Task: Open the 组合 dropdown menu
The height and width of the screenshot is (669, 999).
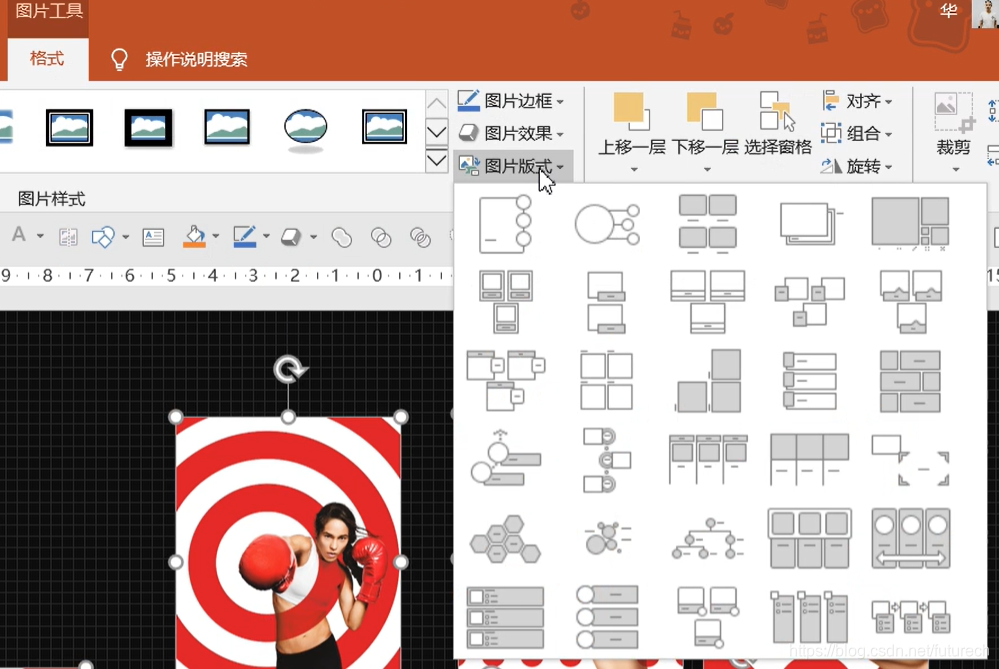Action: pos(857,133)
